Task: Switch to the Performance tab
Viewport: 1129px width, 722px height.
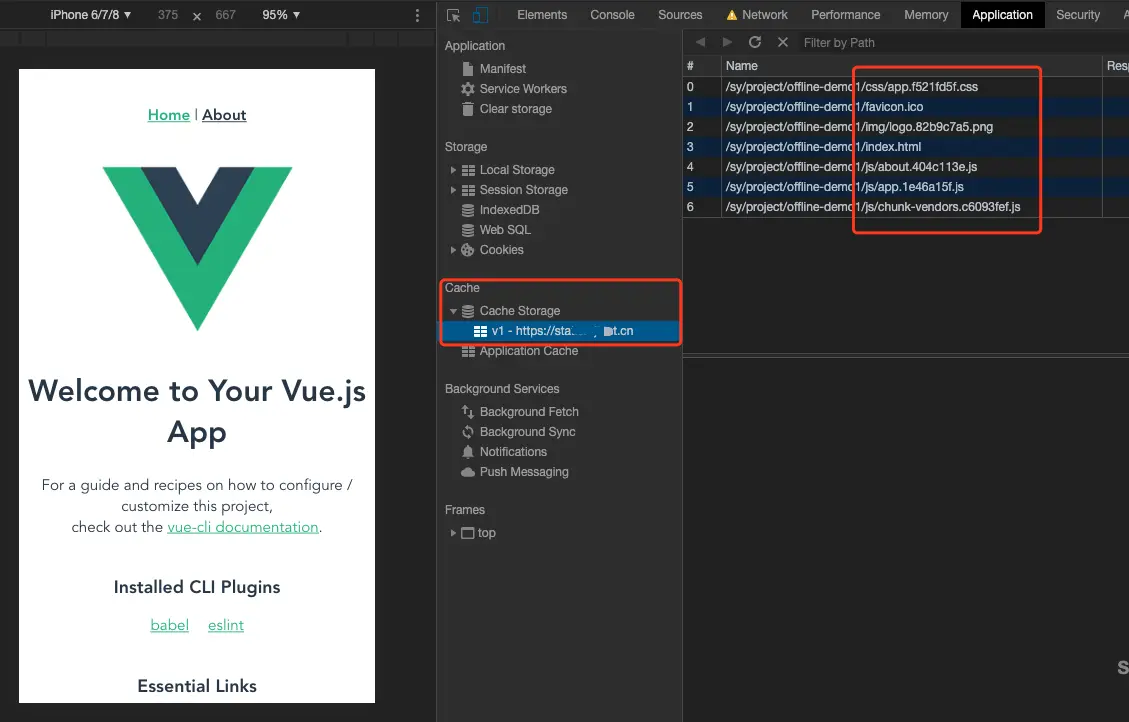Action: pyautogui.click(x=845, y=14)
